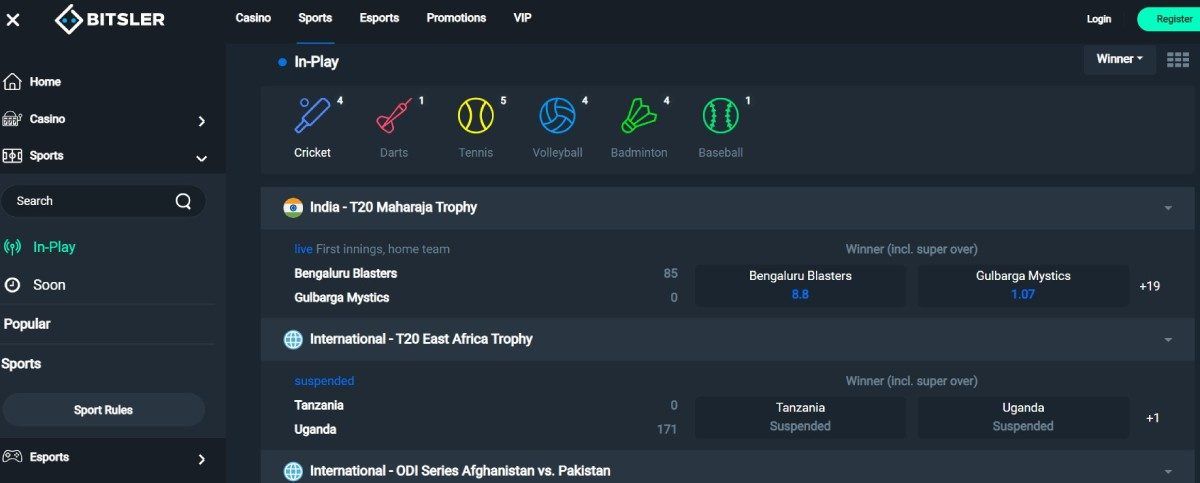Open the Esports top navigation tab
Image resolution: width=1200 pixels, height=483 pixels.
(379, 18)
